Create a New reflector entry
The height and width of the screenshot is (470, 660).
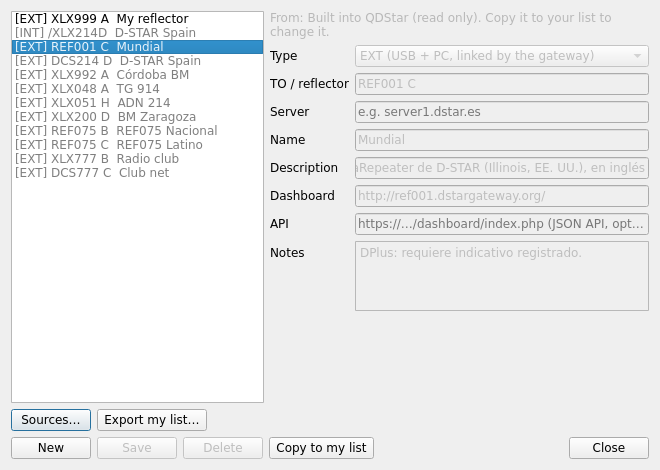pos(51,448)
